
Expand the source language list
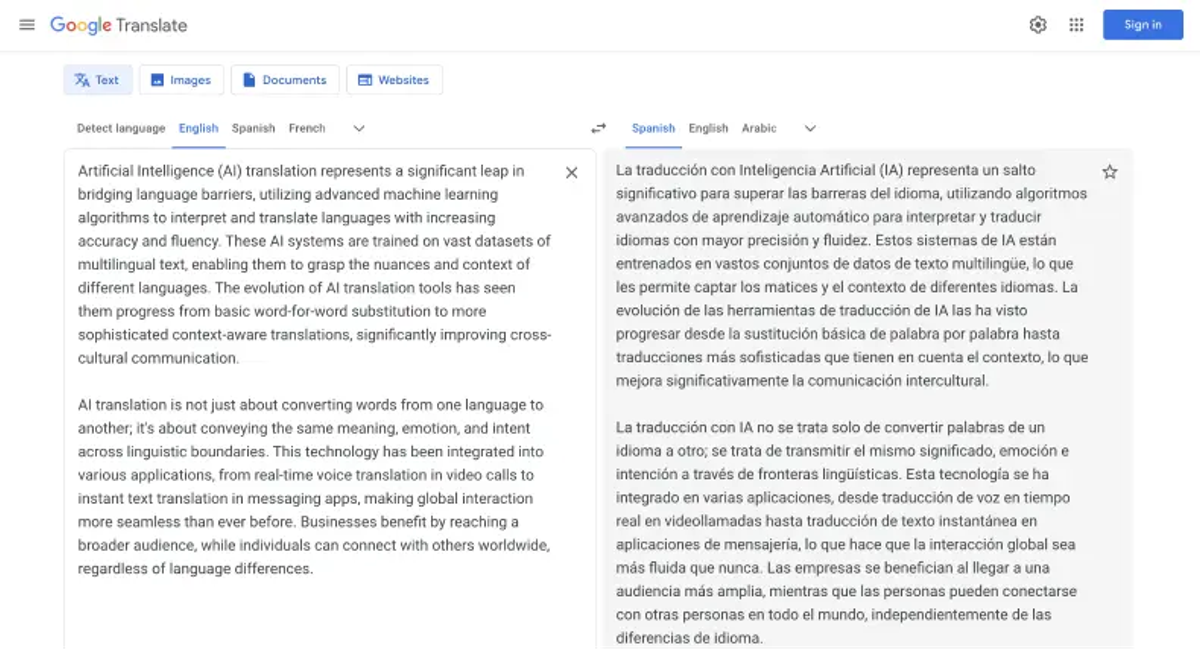tap(359, 128)
